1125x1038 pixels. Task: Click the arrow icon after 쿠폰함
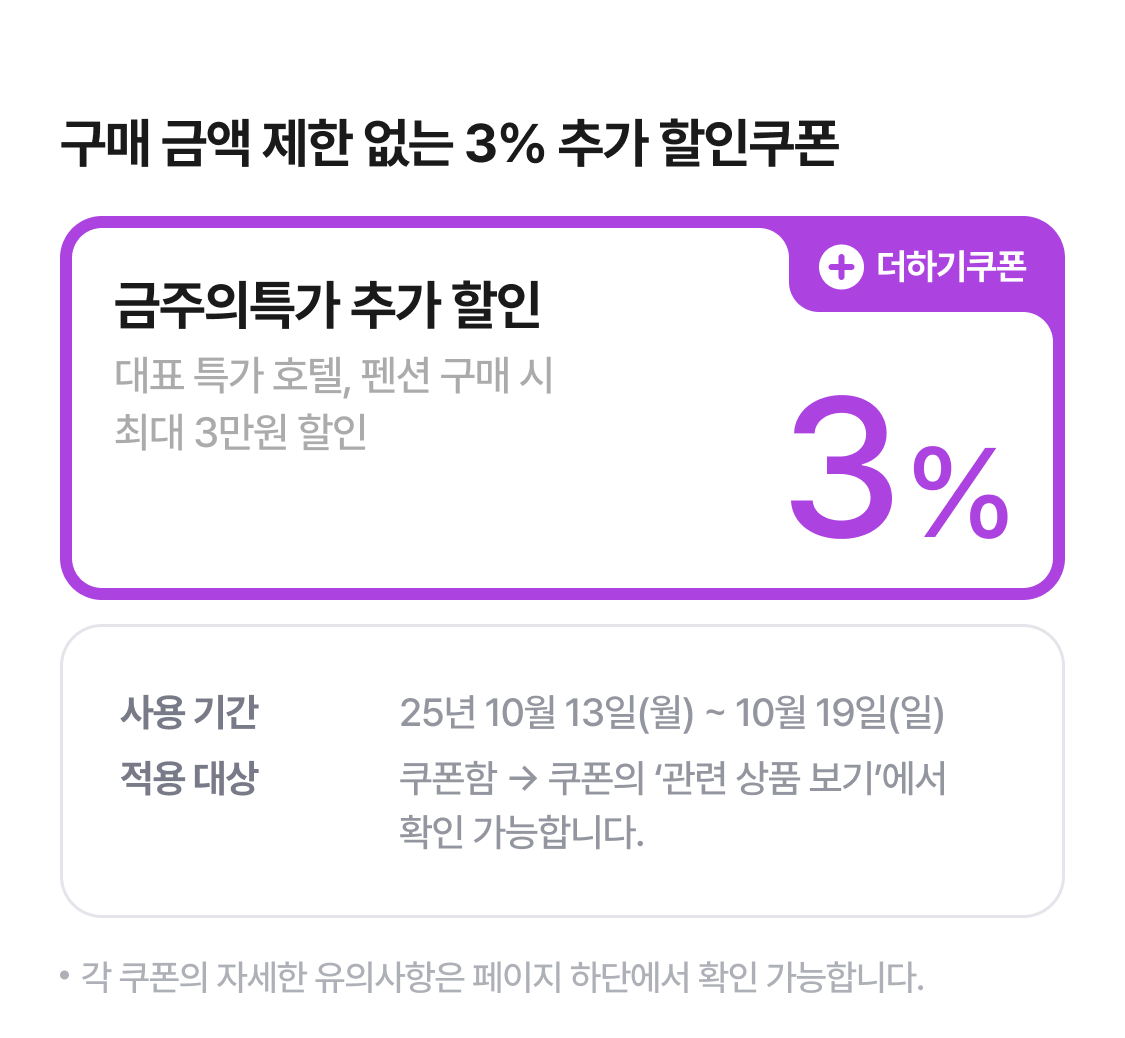pos(522,780)
